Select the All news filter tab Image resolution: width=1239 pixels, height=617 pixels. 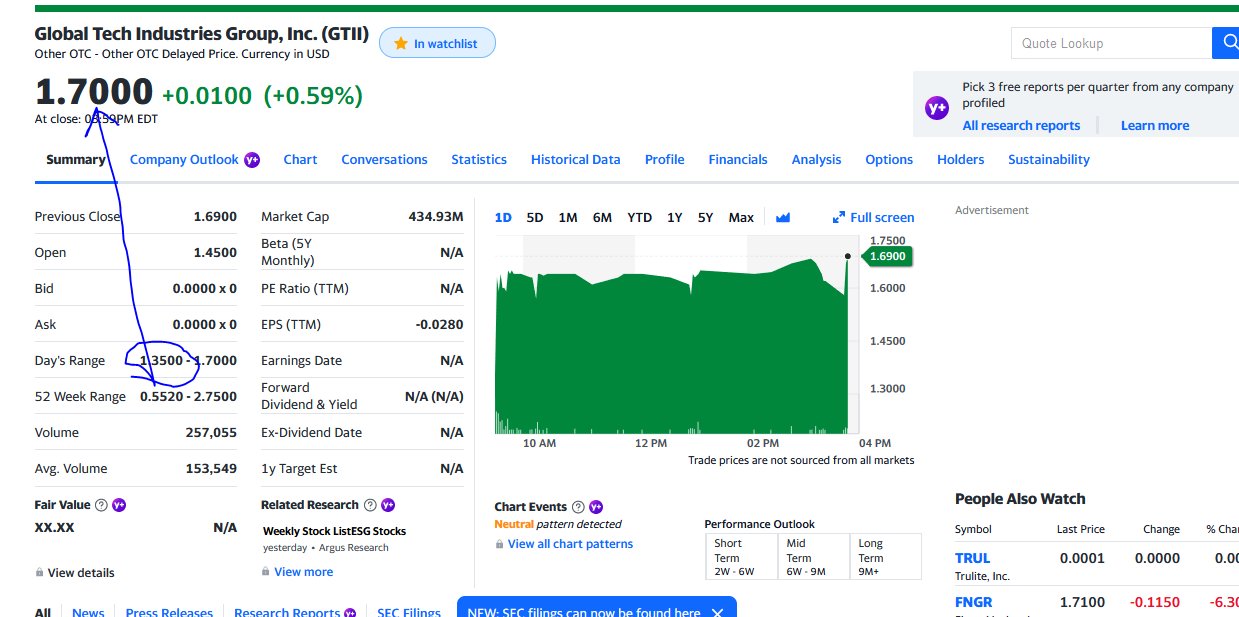(x=43, y=611)
